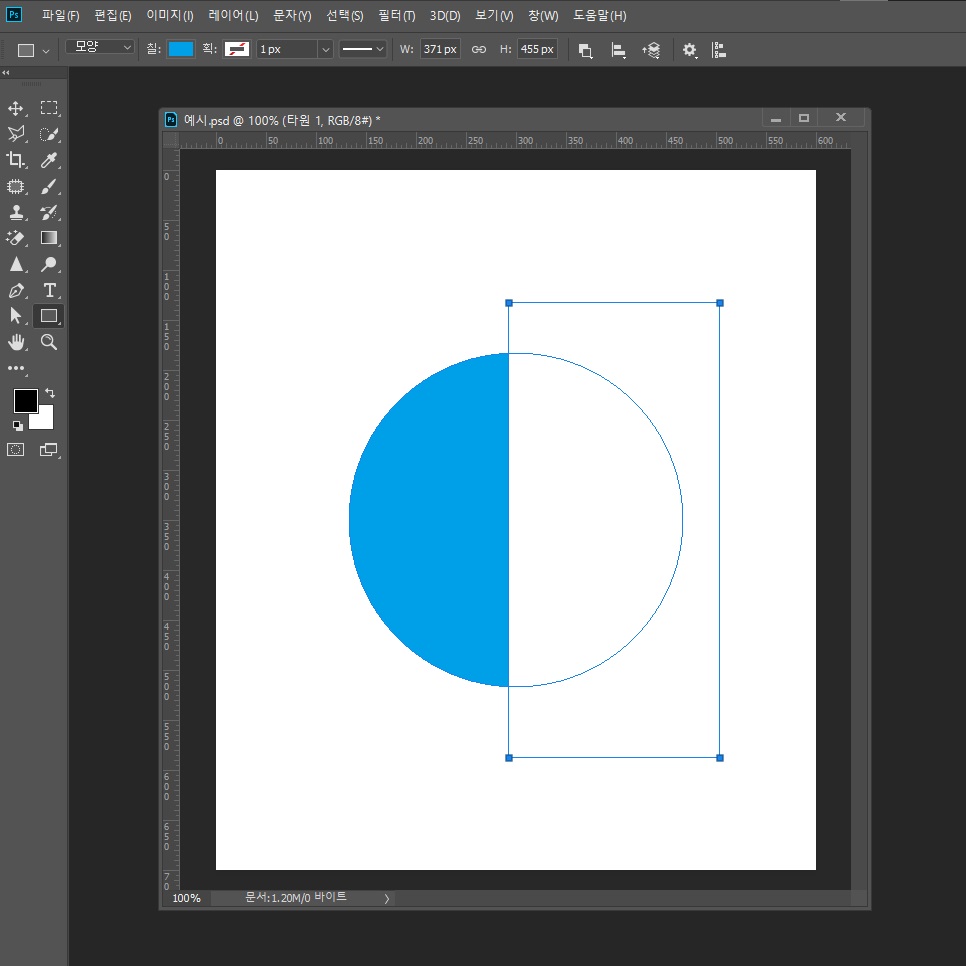Viewport: 966px width, 966px height.
Task: Change the screen mode
Action: pyautogui.click(x=48, y=450)
